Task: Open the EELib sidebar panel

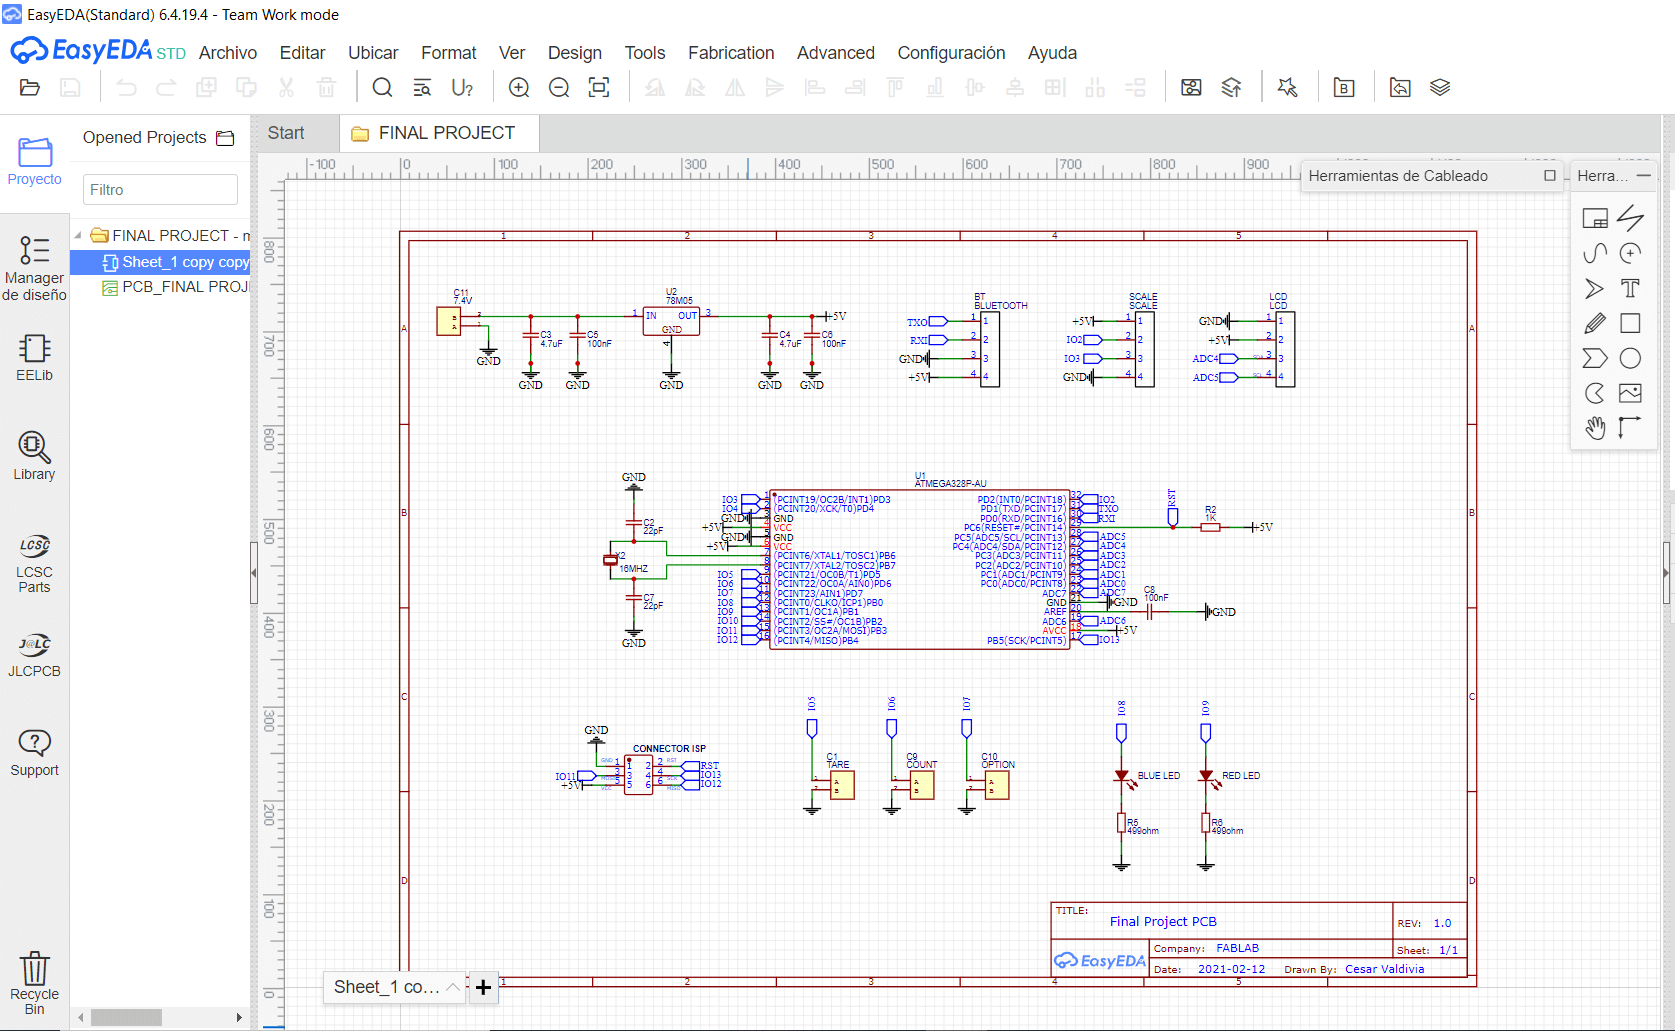Action: tap(34, 357)
